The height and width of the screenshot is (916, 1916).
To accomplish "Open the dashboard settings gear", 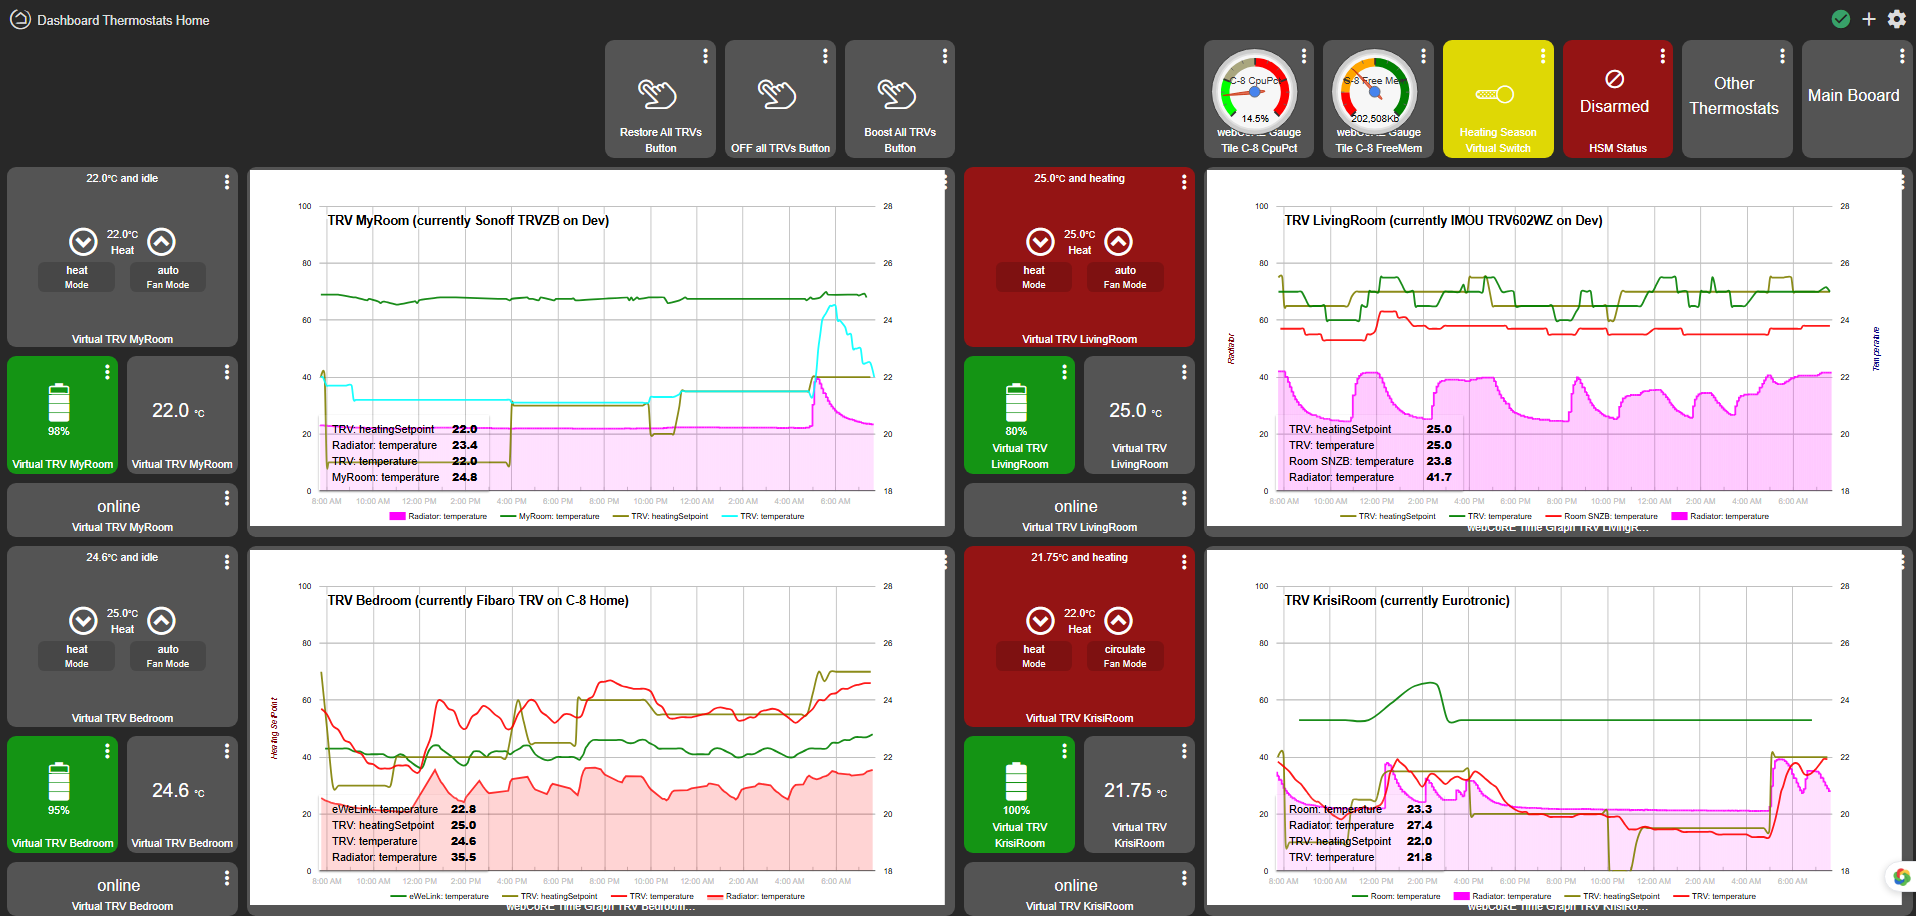I will point(1896,19).
